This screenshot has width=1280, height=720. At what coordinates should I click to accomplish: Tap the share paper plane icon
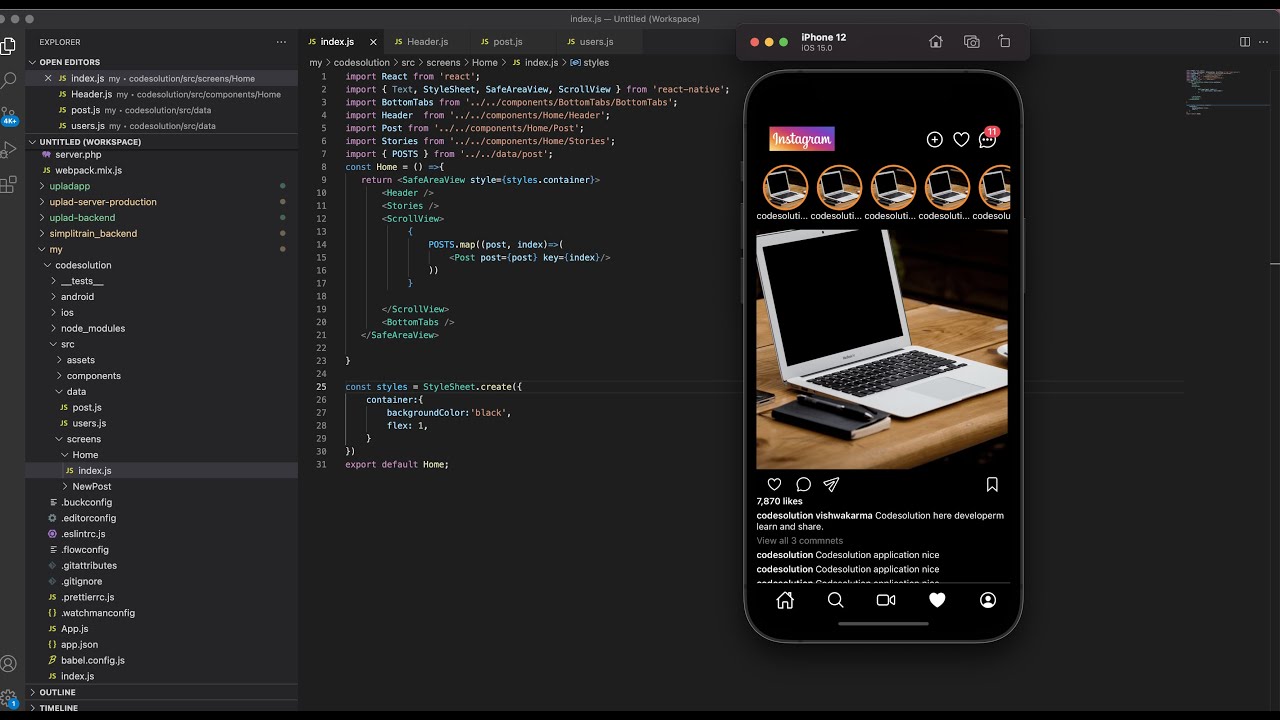(831, 484)
